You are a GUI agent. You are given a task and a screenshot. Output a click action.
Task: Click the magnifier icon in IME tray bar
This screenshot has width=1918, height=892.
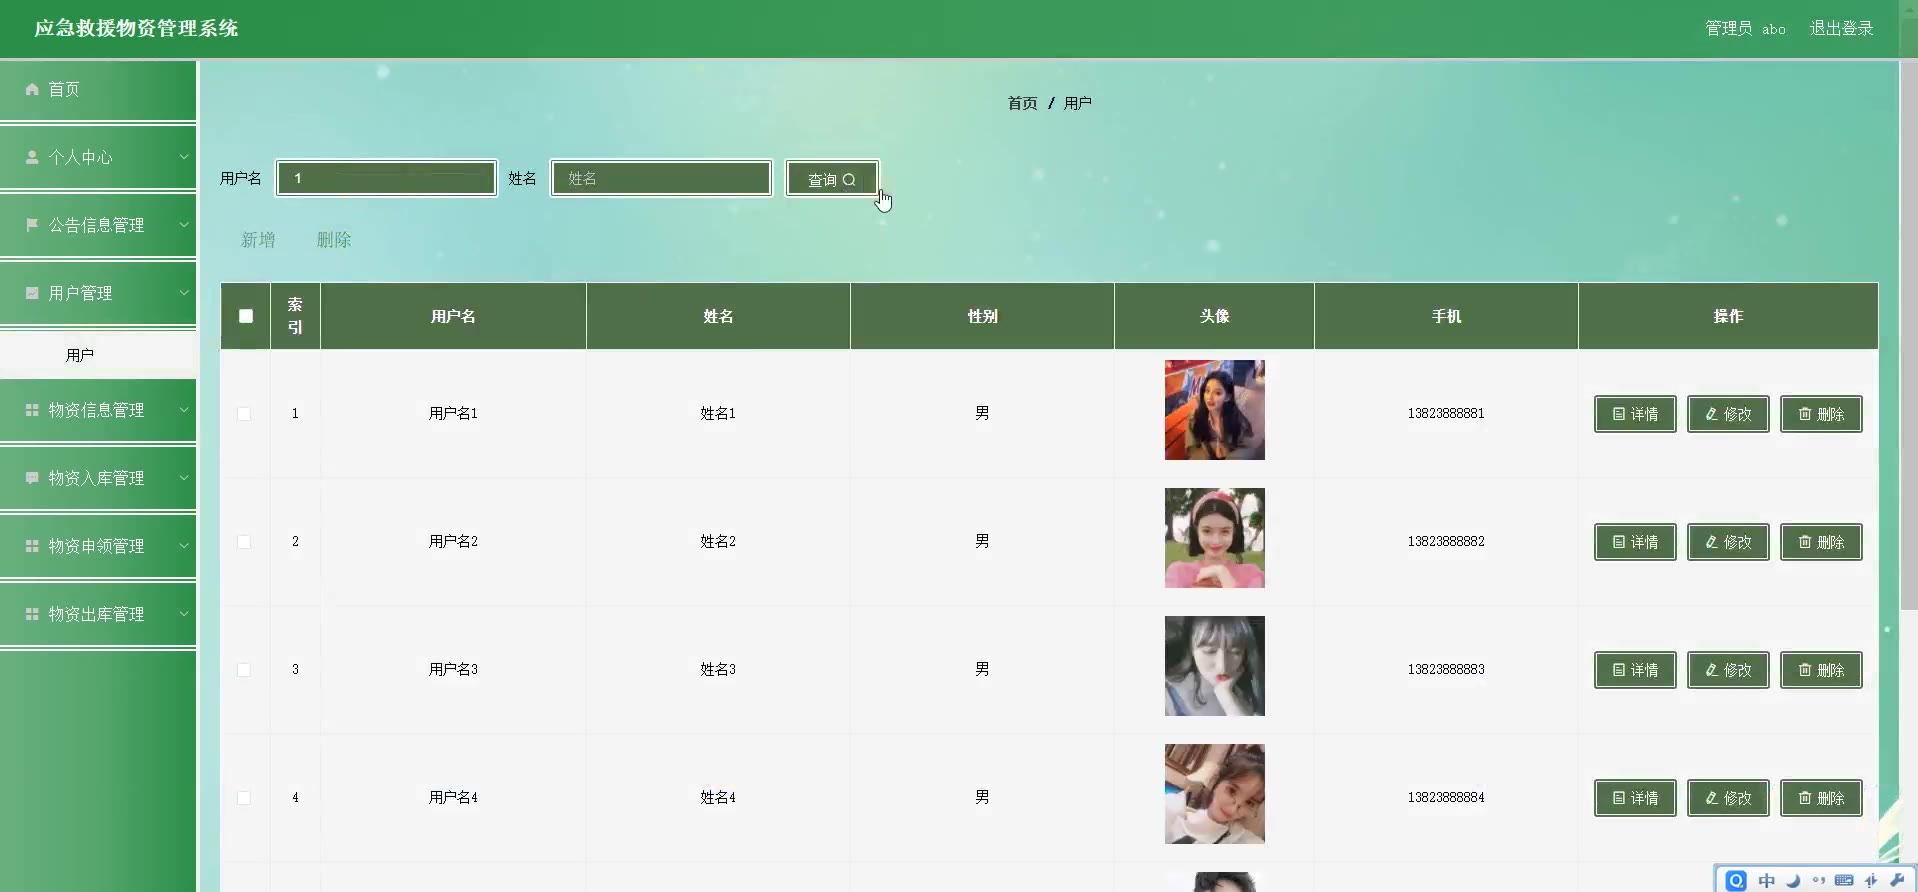[x=1736, y=880]
